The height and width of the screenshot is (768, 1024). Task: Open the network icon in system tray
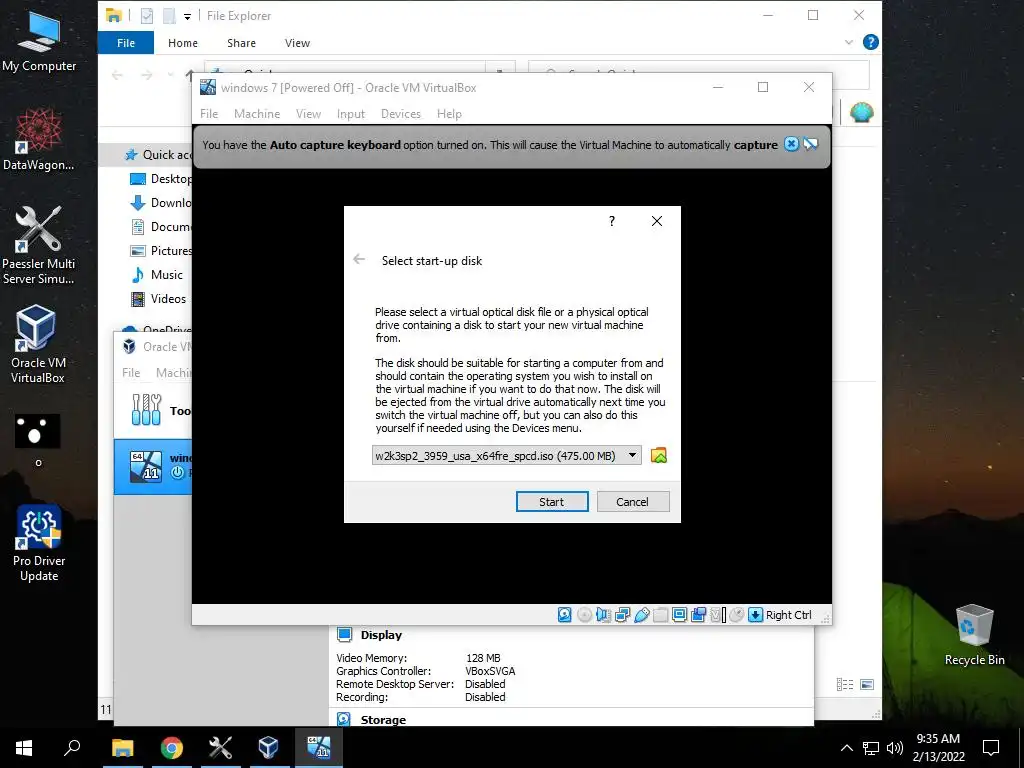[871, 748]
